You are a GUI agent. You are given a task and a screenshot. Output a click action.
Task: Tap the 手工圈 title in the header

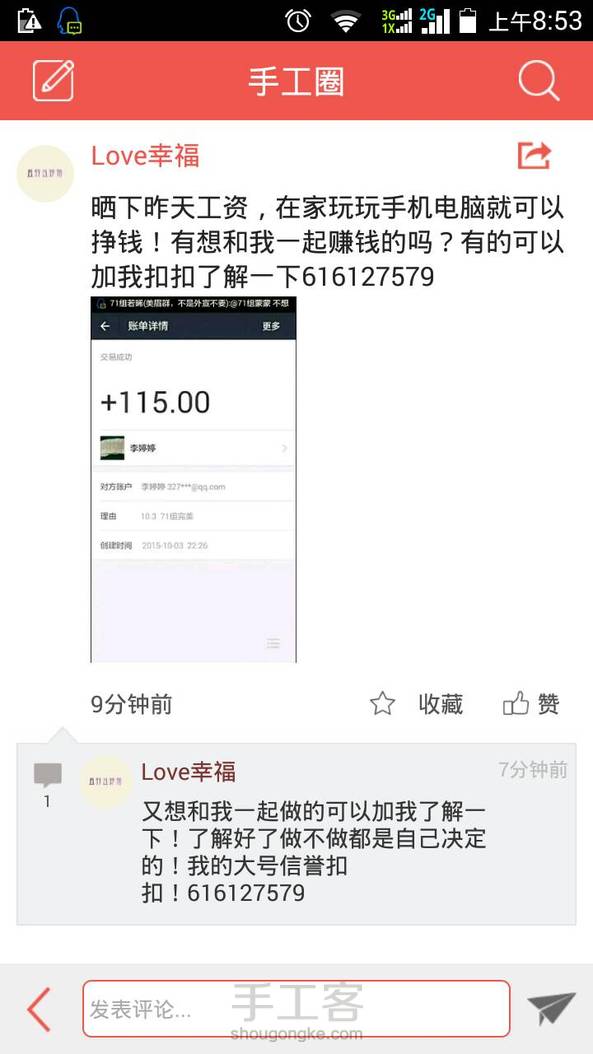[x=296, y=81]
